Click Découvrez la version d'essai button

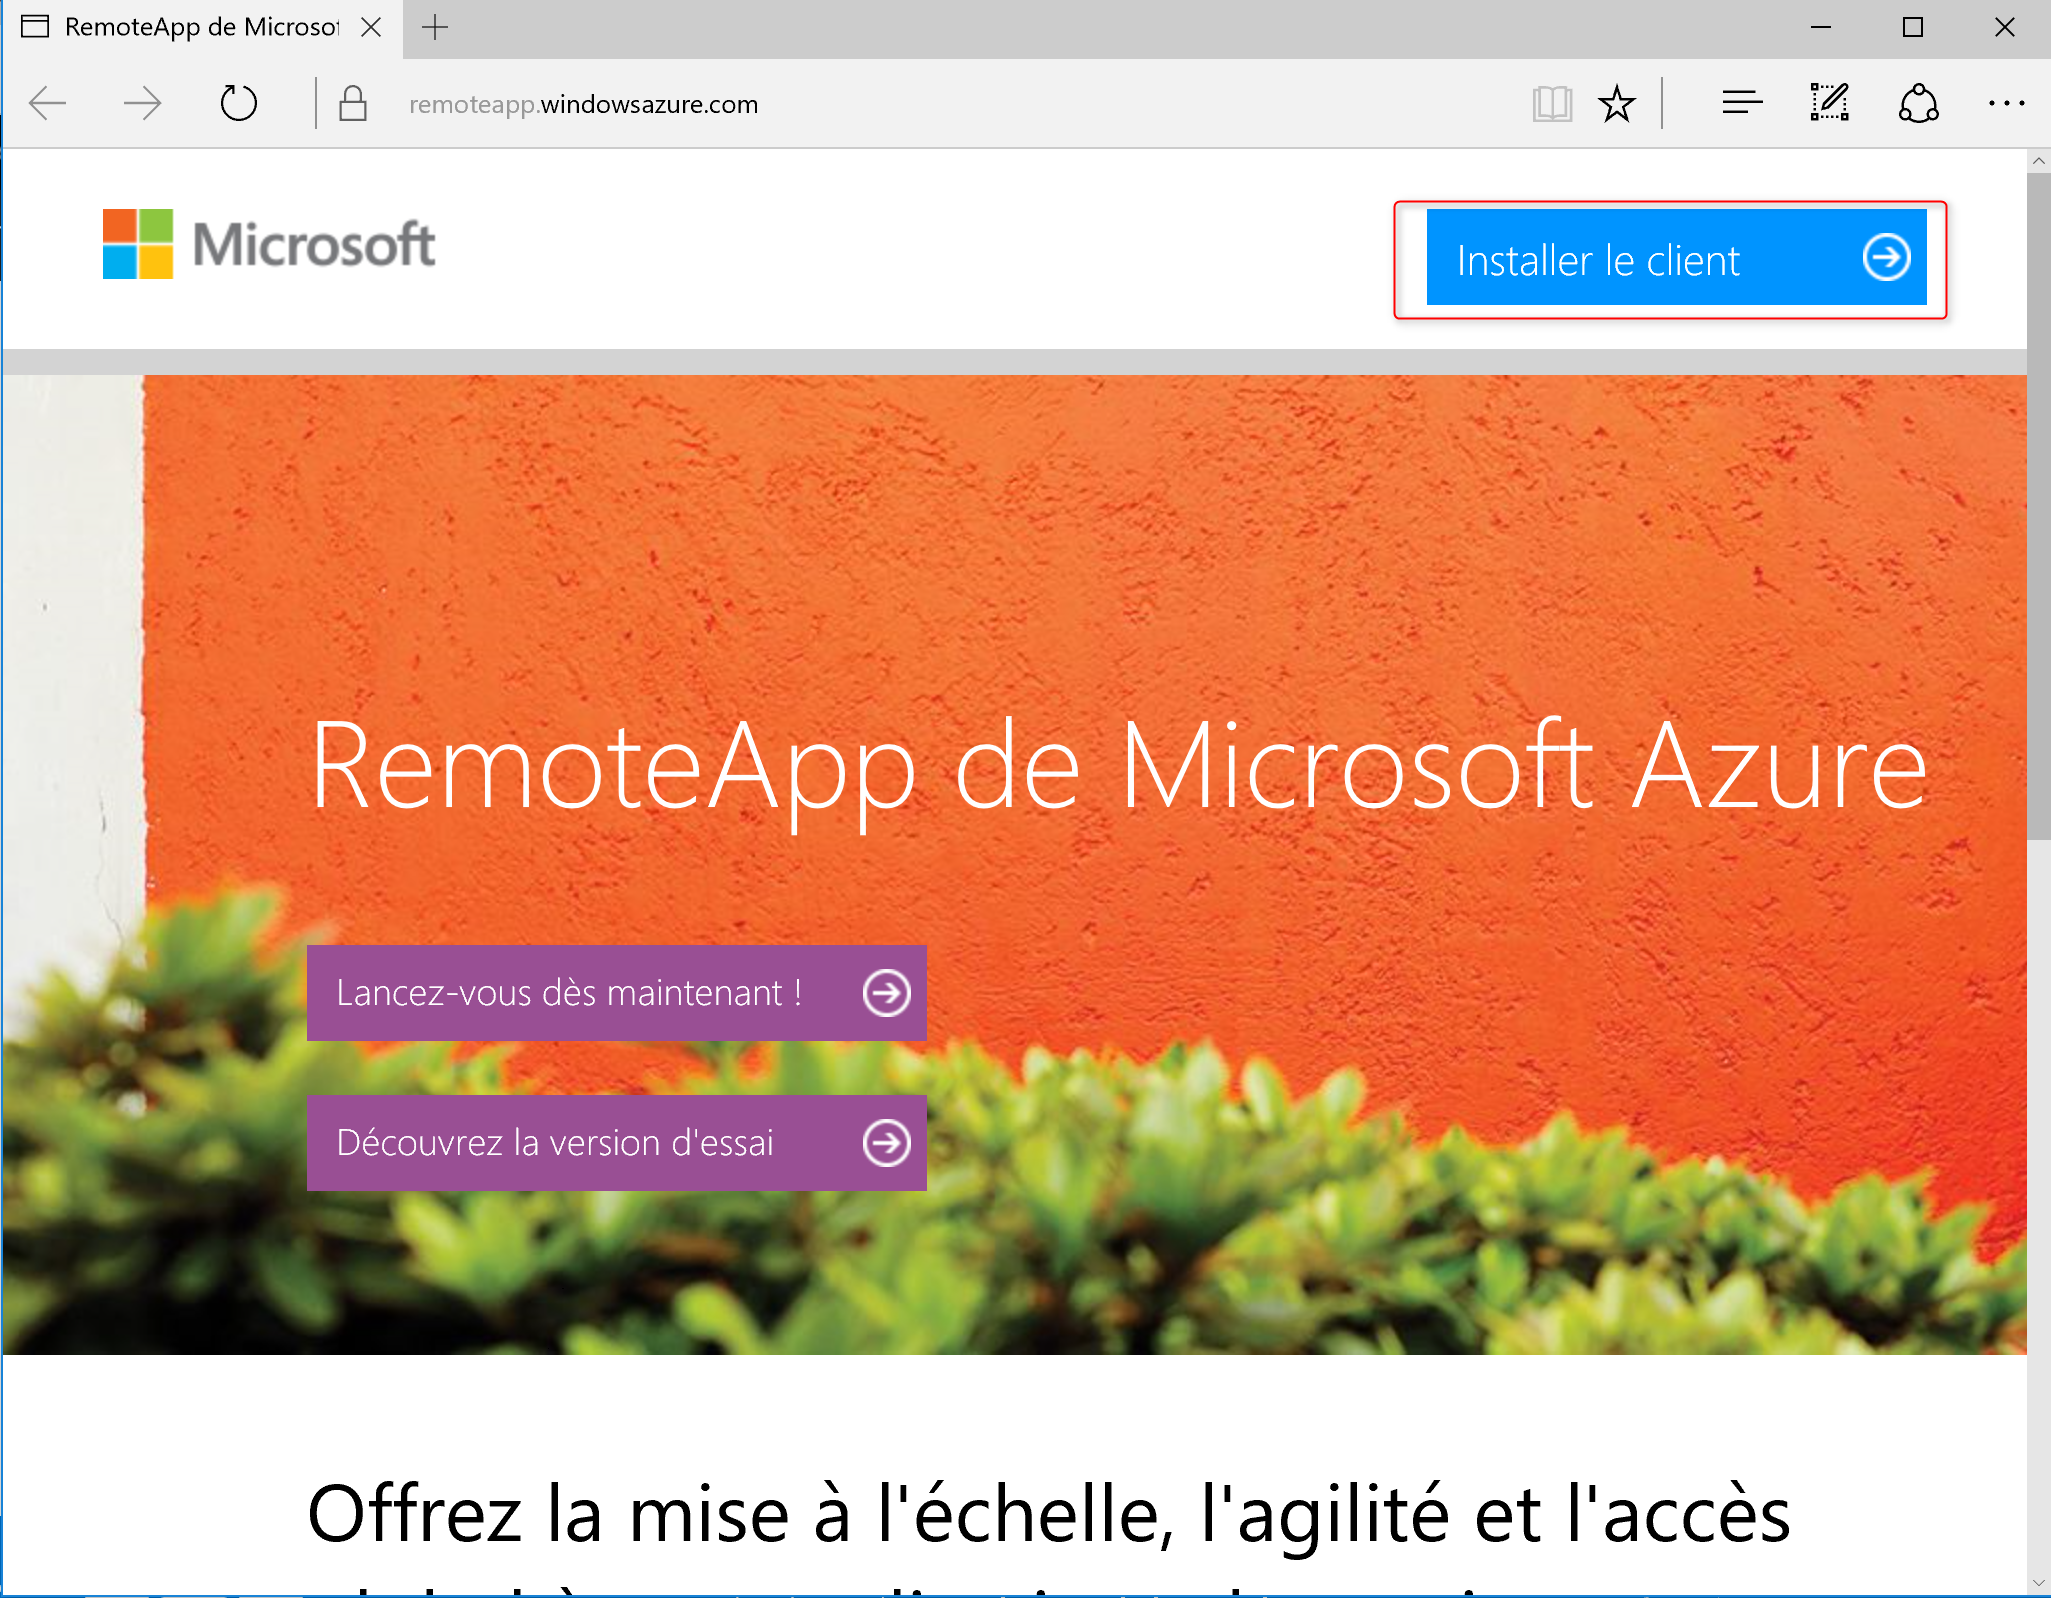coord(616,1143)
